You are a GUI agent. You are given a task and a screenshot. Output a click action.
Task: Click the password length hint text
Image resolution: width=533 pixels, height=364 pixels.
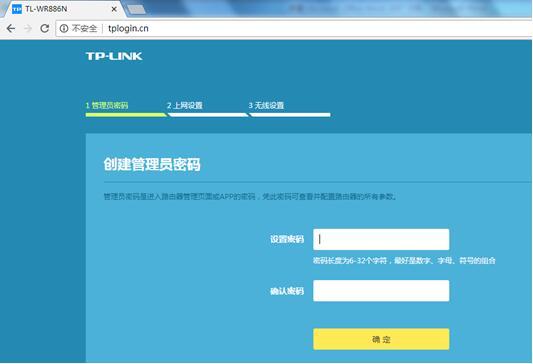pyautogui.click(x=404, y=261)
